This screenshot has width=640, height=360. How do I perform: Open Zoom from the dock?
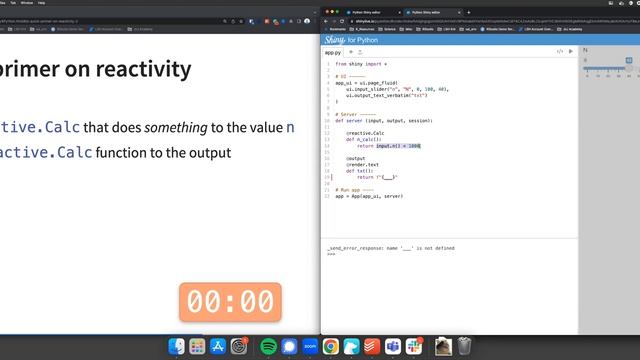click(x=310, y=347)
